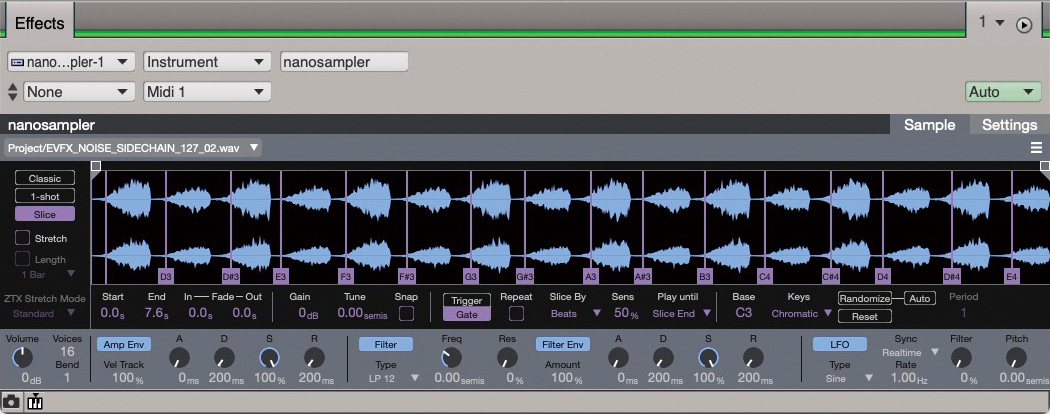
Task: Click the nanosampler name field
Action: (x=344, y=62)
